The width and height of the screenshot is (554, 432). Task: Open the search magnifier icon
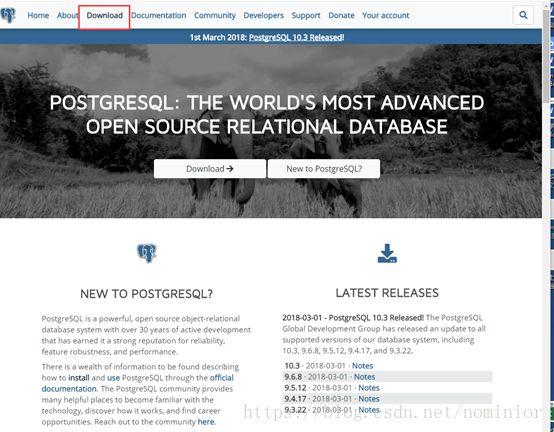click(523, 15)
